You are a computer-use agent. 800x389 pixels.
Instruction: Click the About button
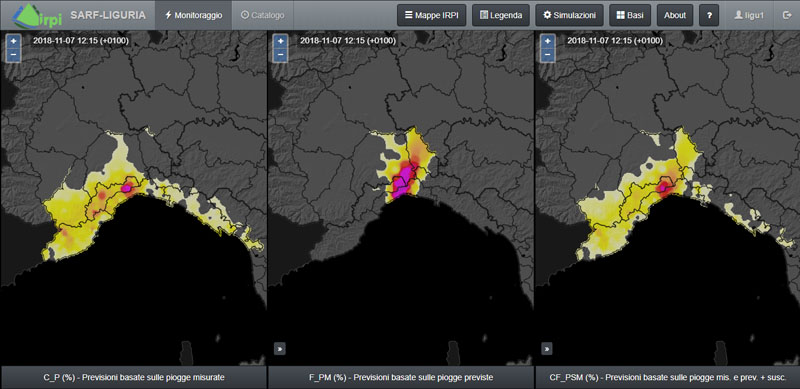click(675, 15)
